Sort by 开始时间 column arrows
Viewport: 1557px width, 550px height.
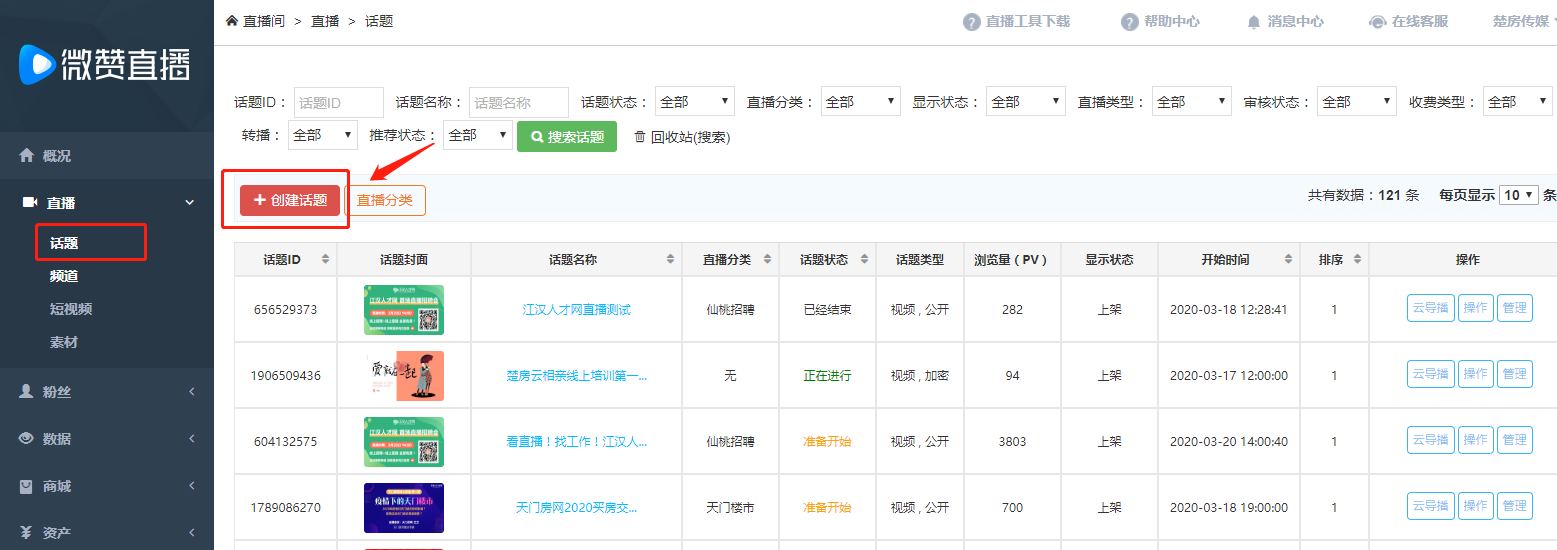coord(1287,260)
